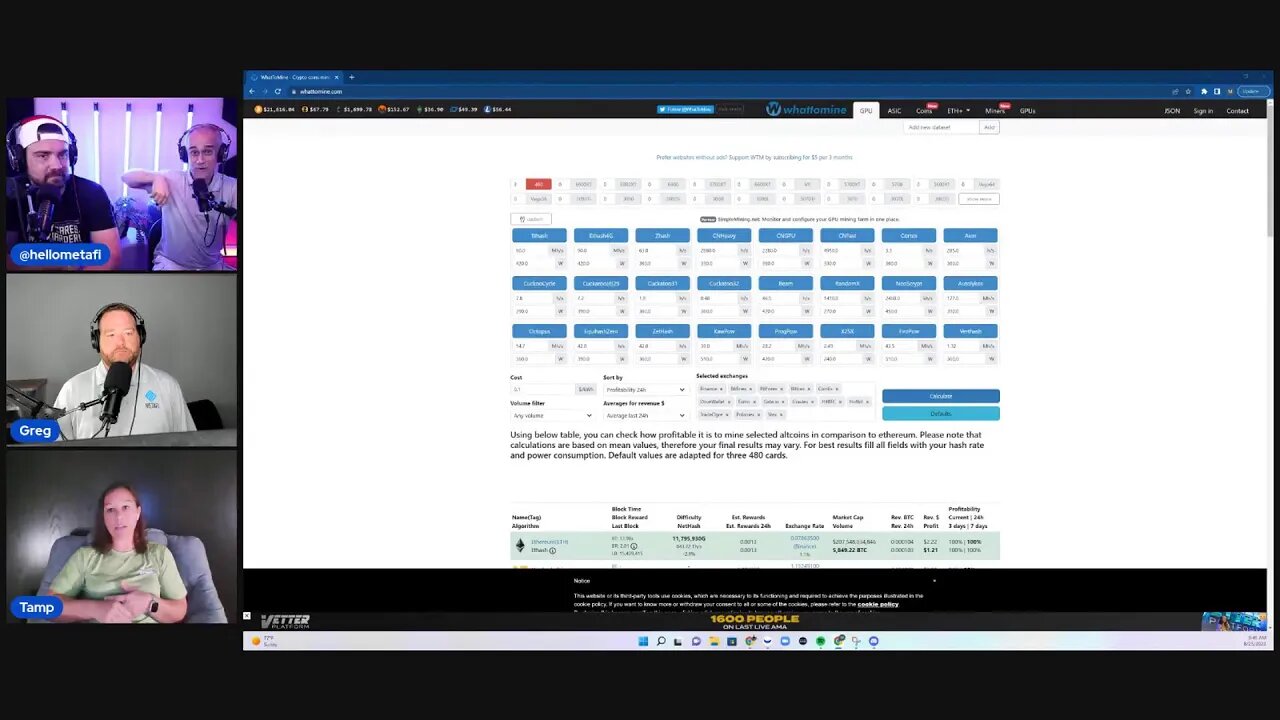Toggle the Ethash algorithm button

539,236
